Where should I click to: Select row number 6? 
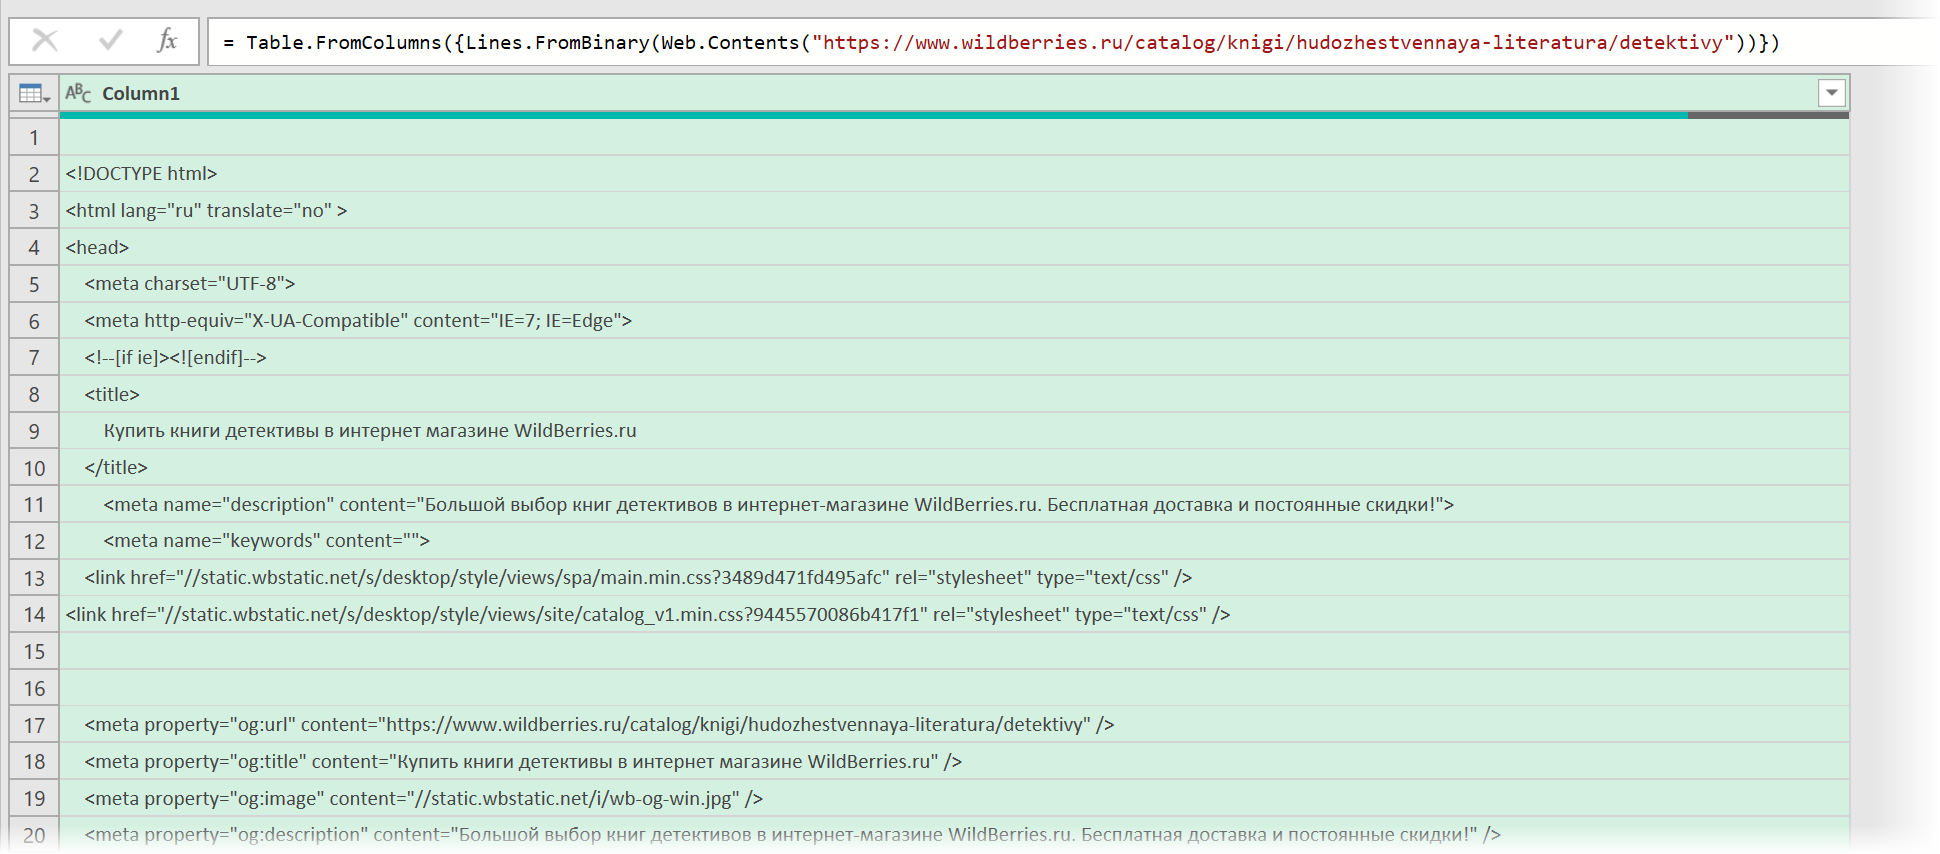pyautogui.click(x=34, y=321)
